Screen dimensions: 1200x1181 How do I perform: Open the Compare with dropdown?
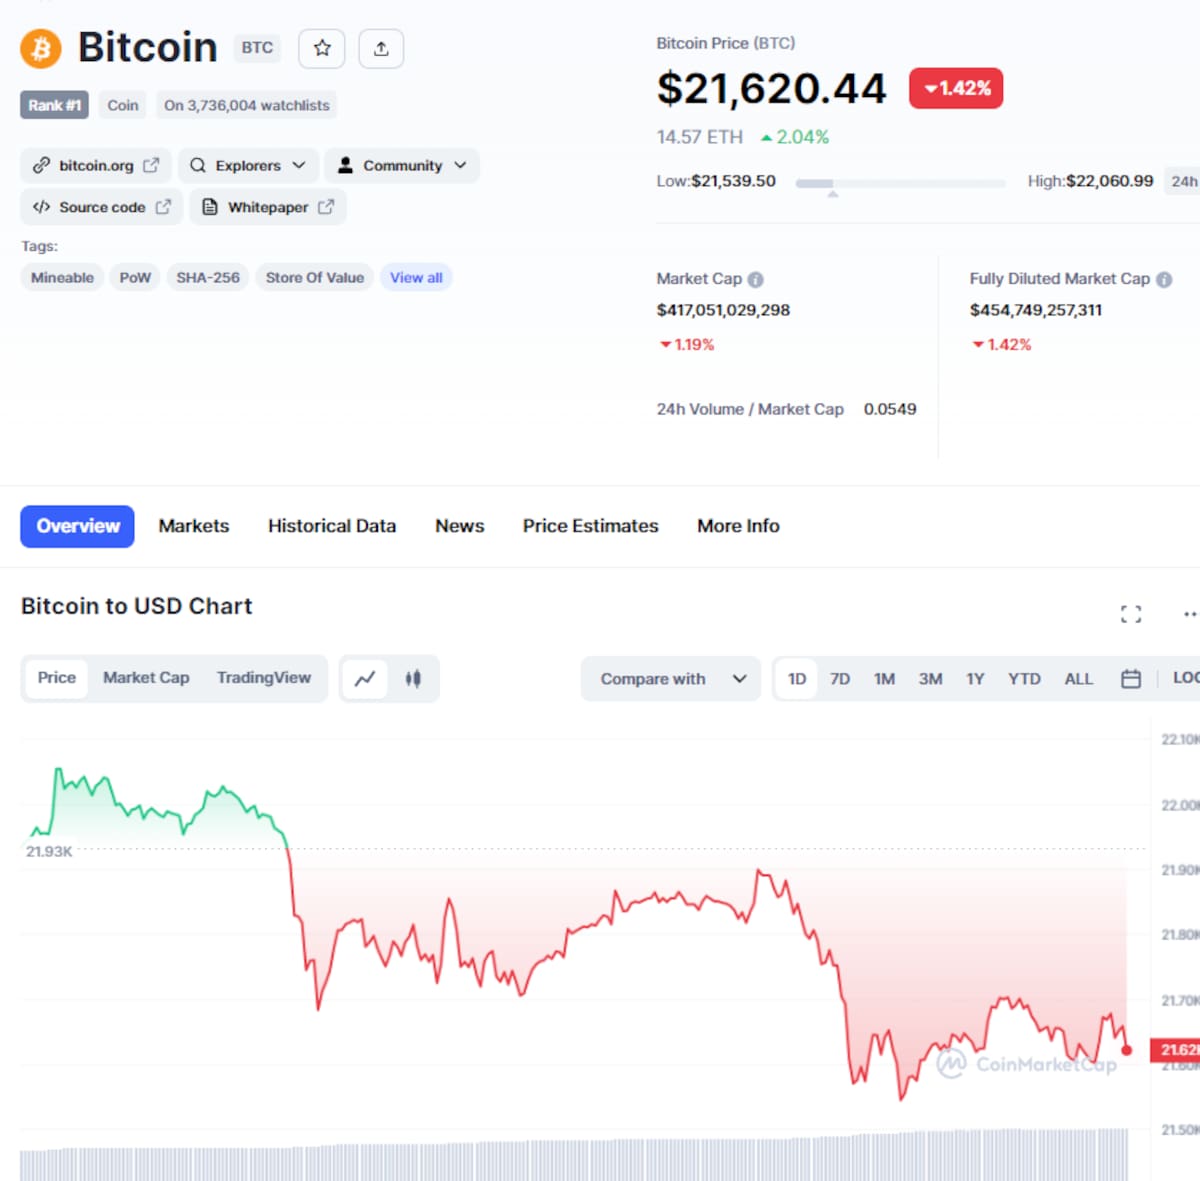tap(671, 679)
